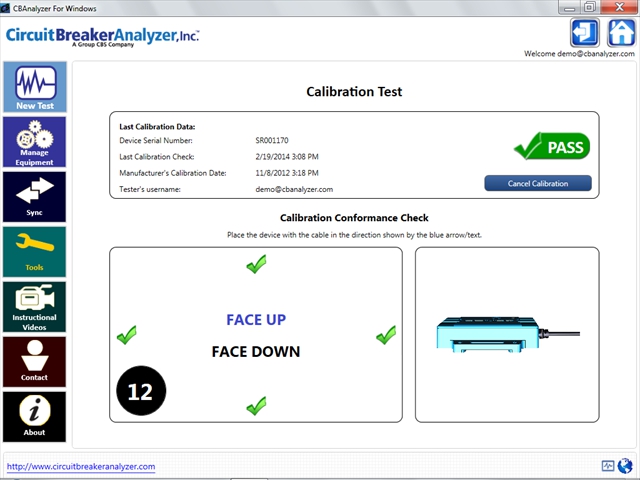Click manufacturer date 11/8/2012 3:18 PM
Screen dimensions: 640x480
[287, 173]
